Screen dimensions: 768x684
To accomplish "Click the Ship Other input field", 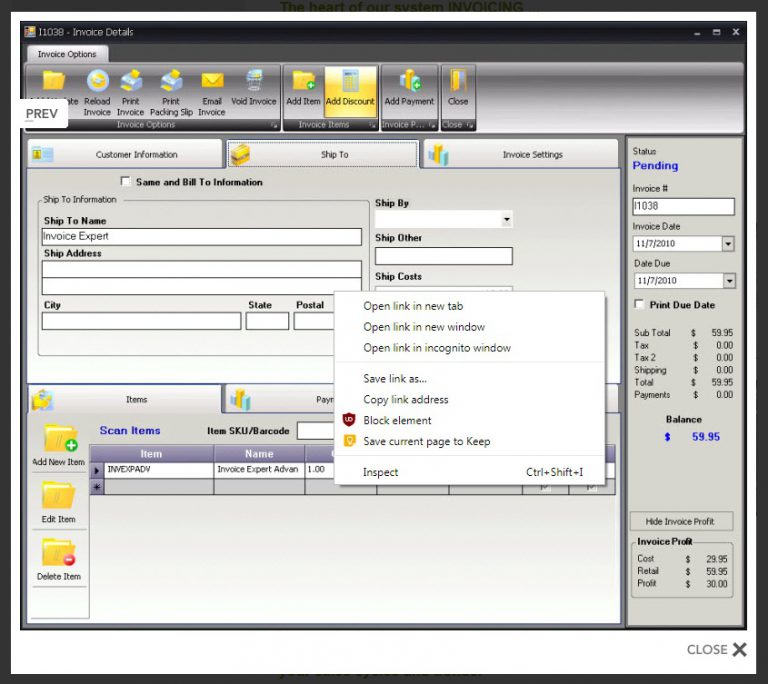I will [x=444, y=256].
